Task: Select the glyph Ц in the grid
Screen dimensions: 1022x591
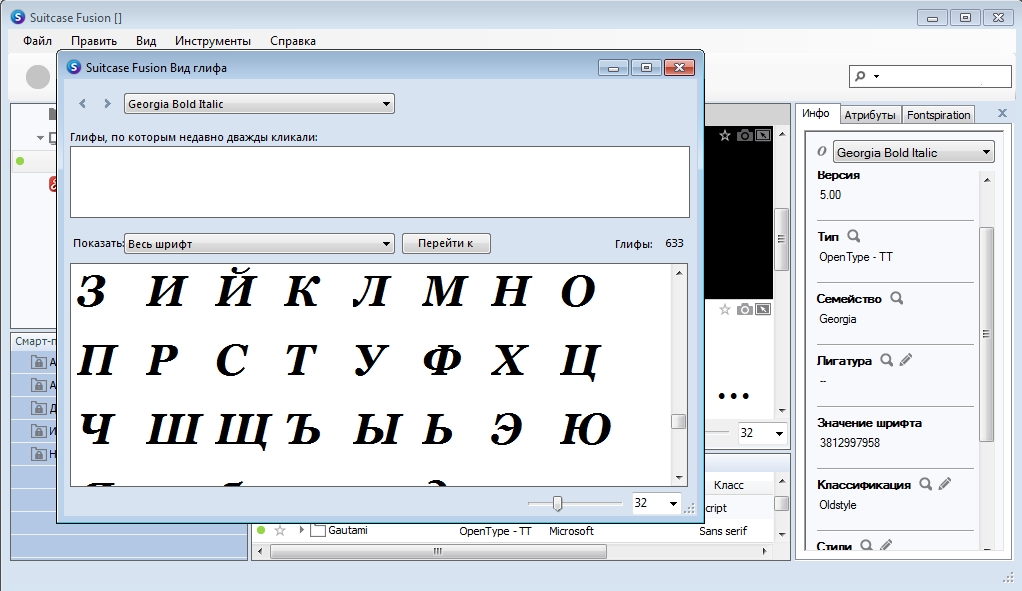Action: 580,361
